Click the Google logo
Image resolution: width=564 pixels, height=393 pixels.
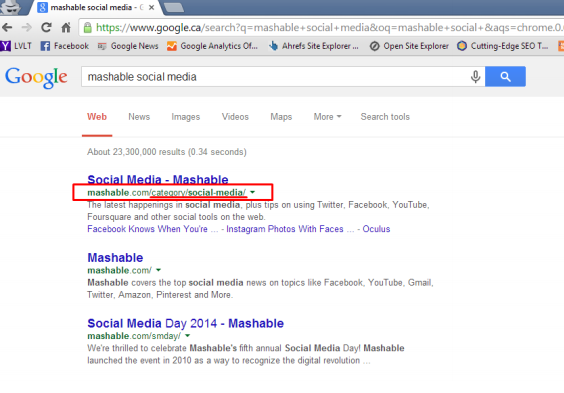pos(36,77)
